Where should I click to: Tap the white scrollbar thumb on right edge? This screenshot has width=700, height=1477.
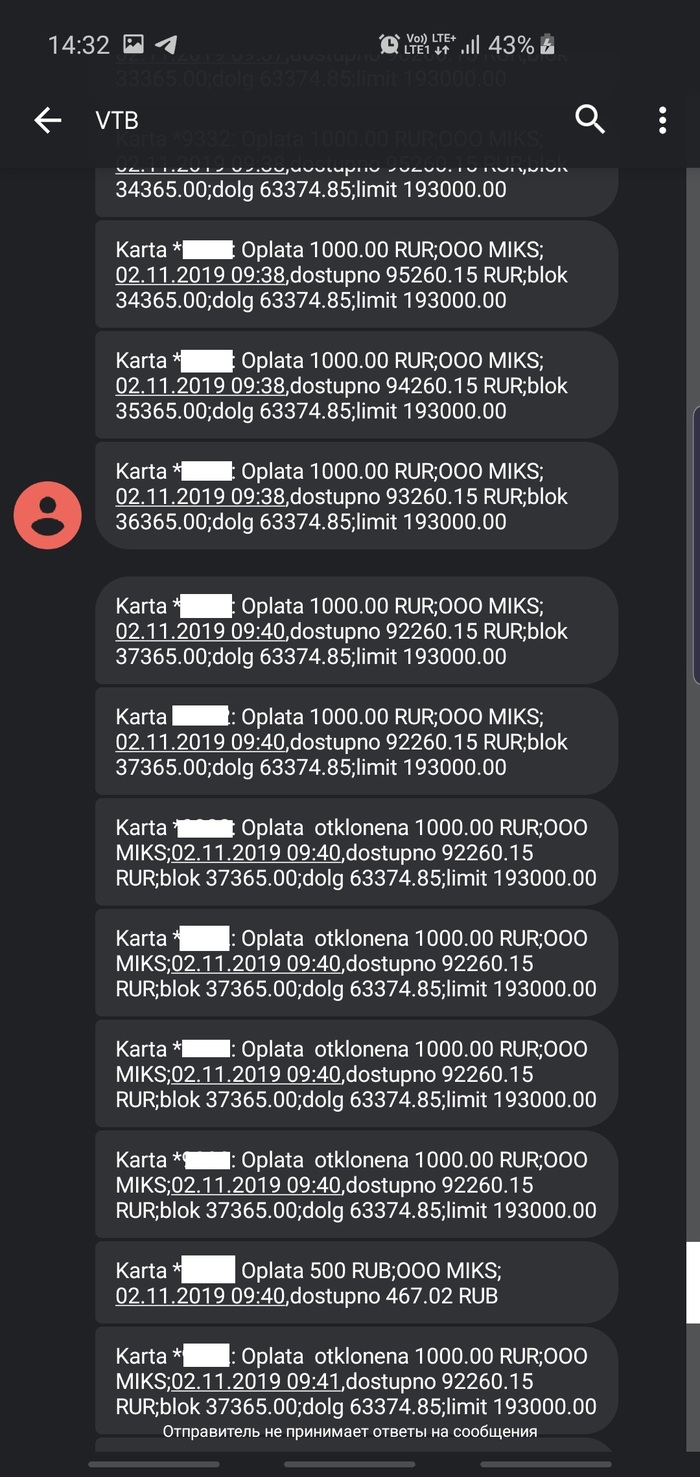point(693,1282)
